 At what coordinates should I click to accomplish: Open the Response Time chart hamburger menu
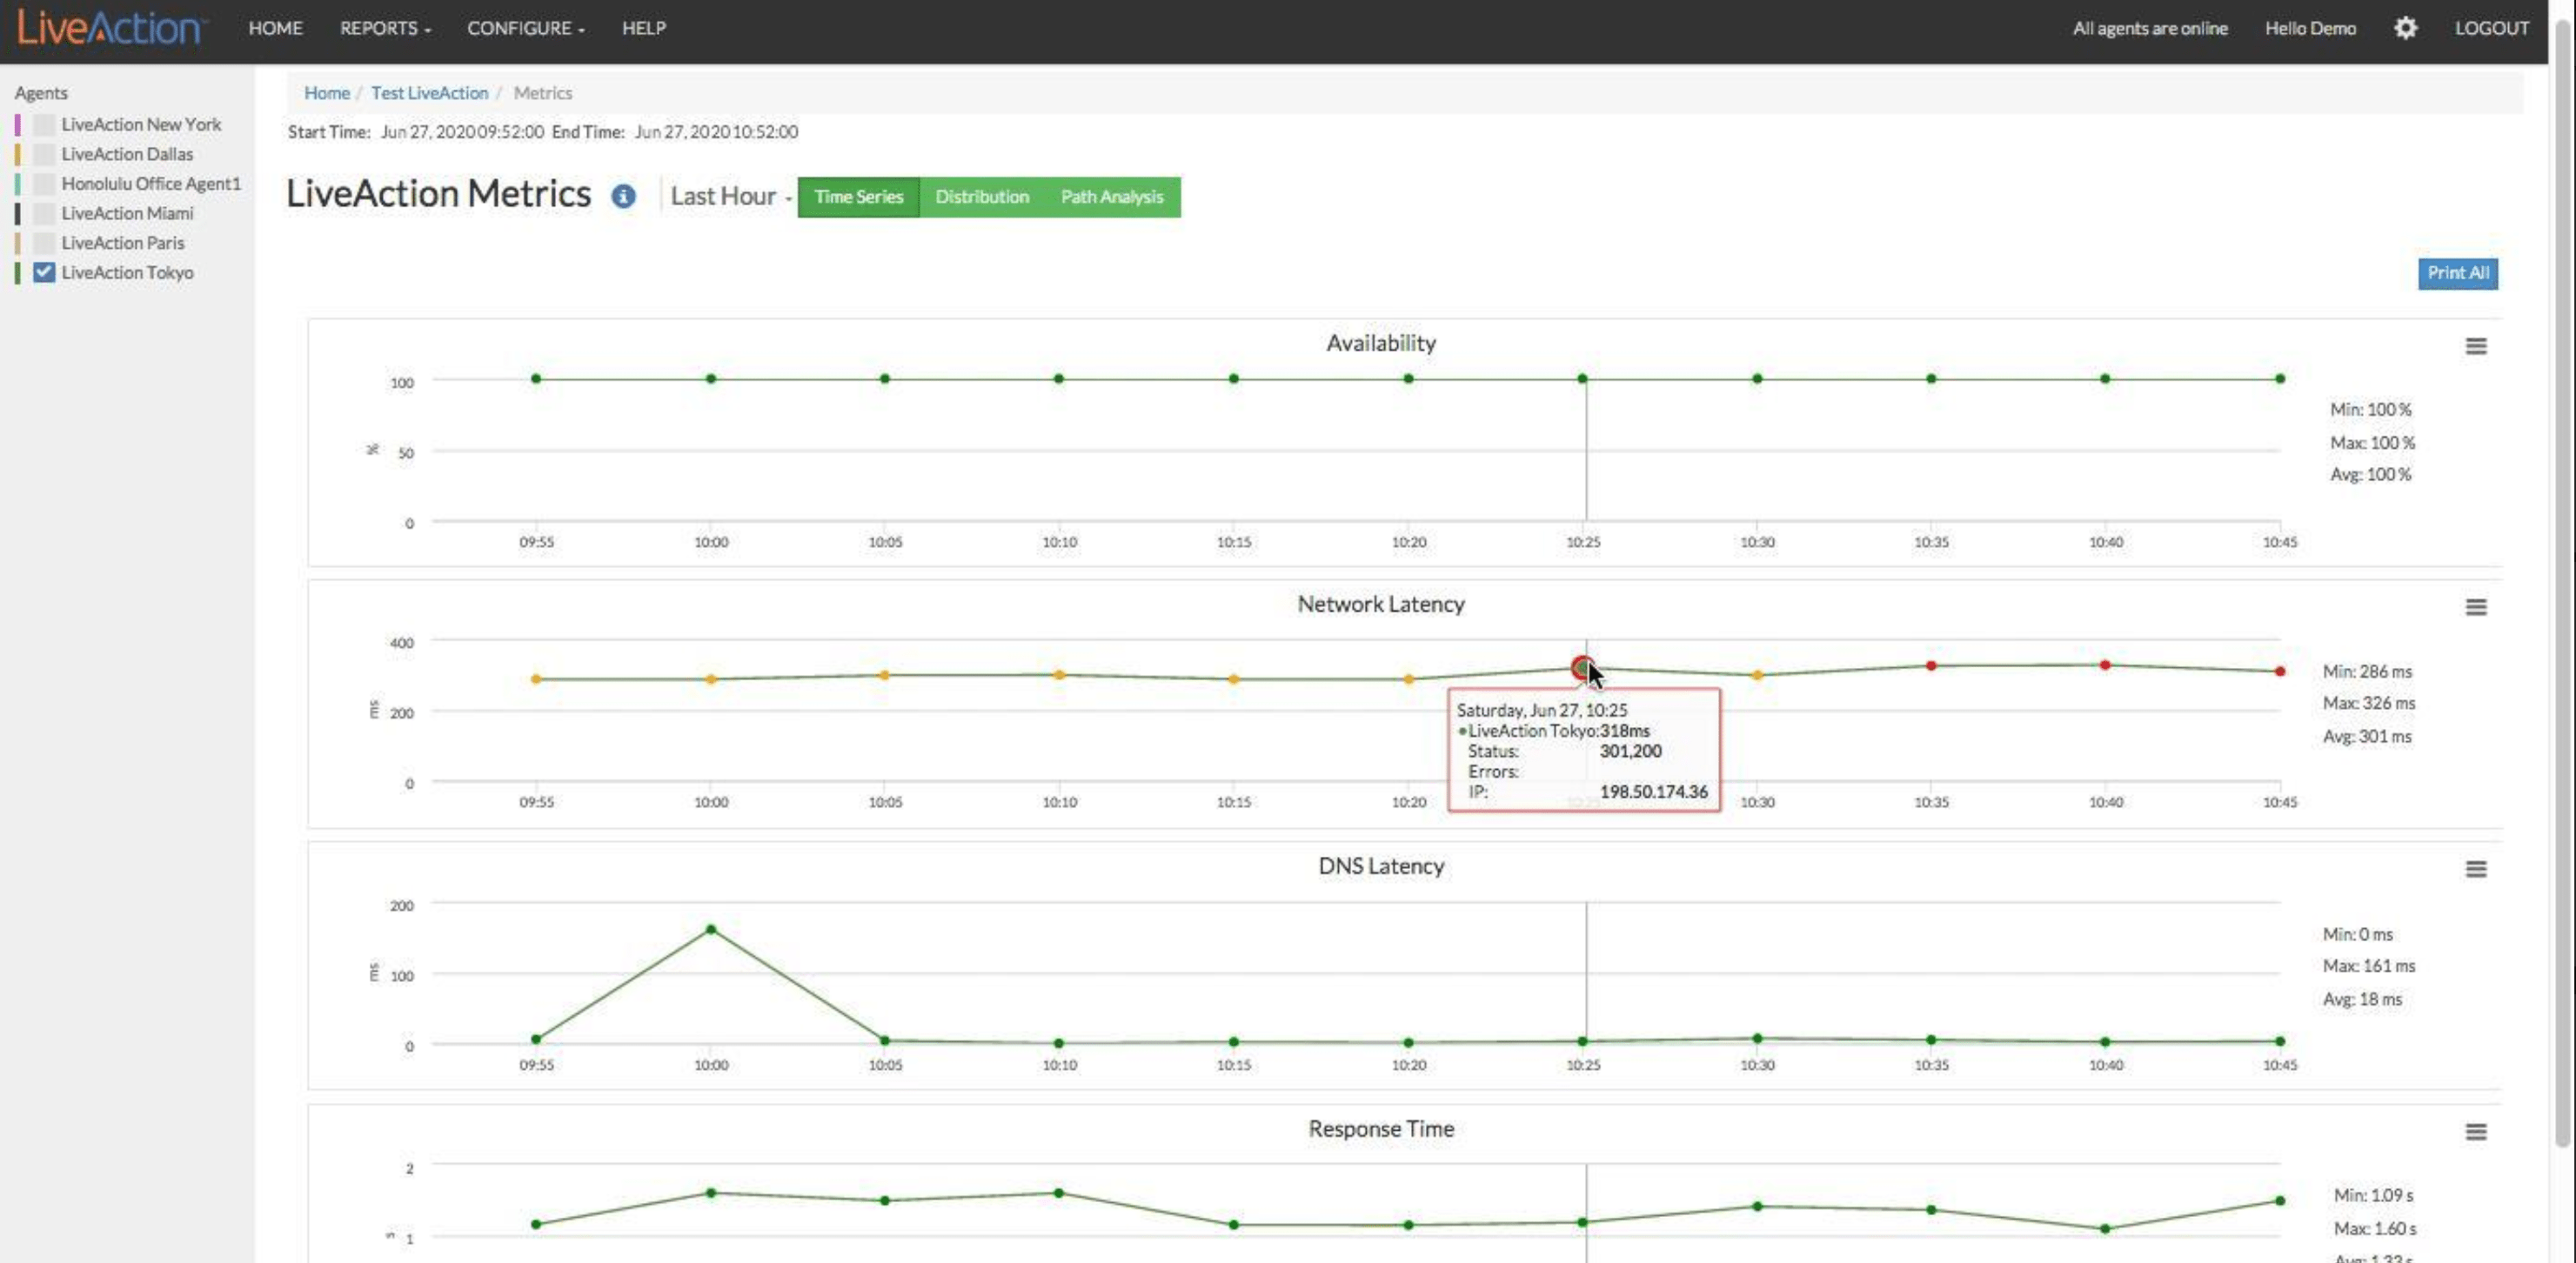pos(2475,1132)
